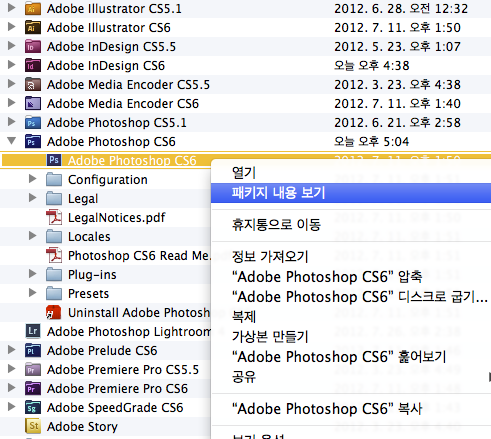Expand the Presets subfolder
The height and width of the screenshot is (439, 491).
32,292
